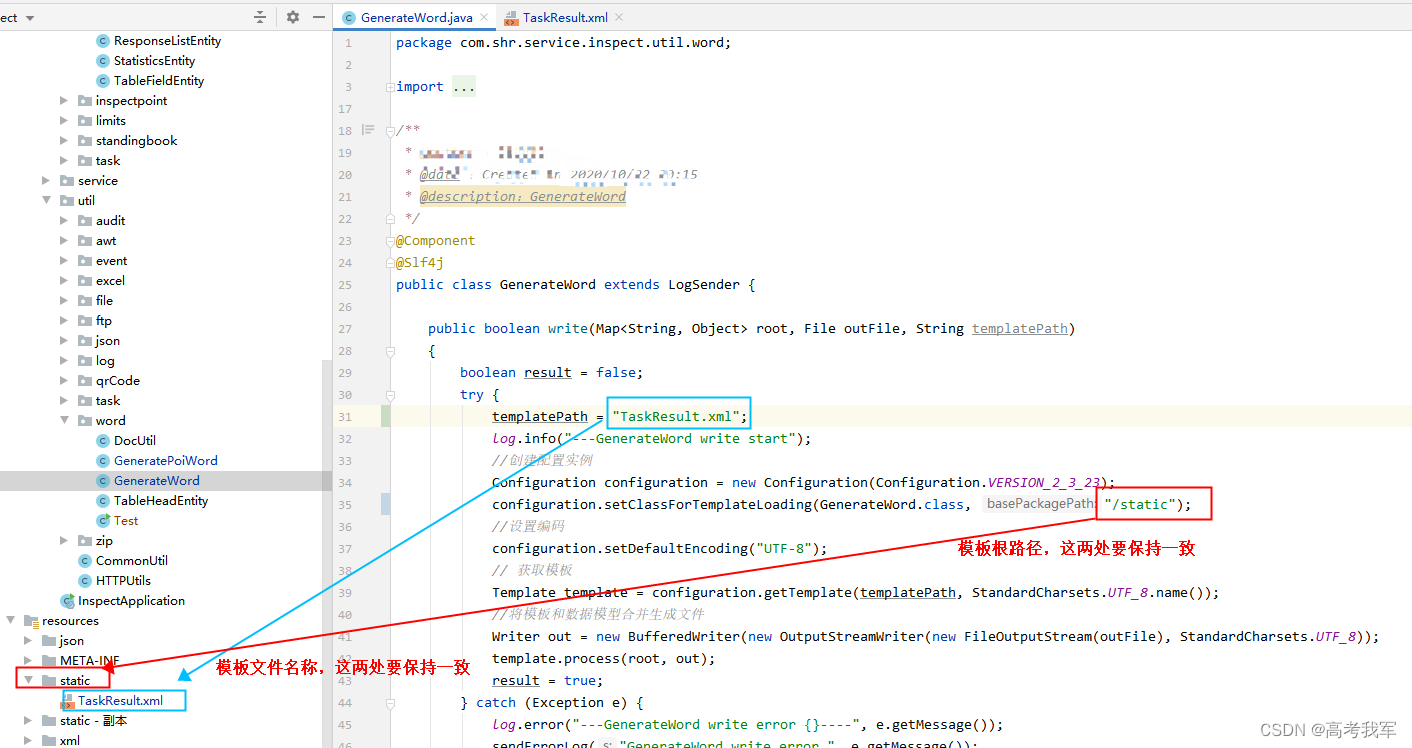
Task: Open the Project panel settings gear icon
Action: pyautogui.click(x=291, y=16)
